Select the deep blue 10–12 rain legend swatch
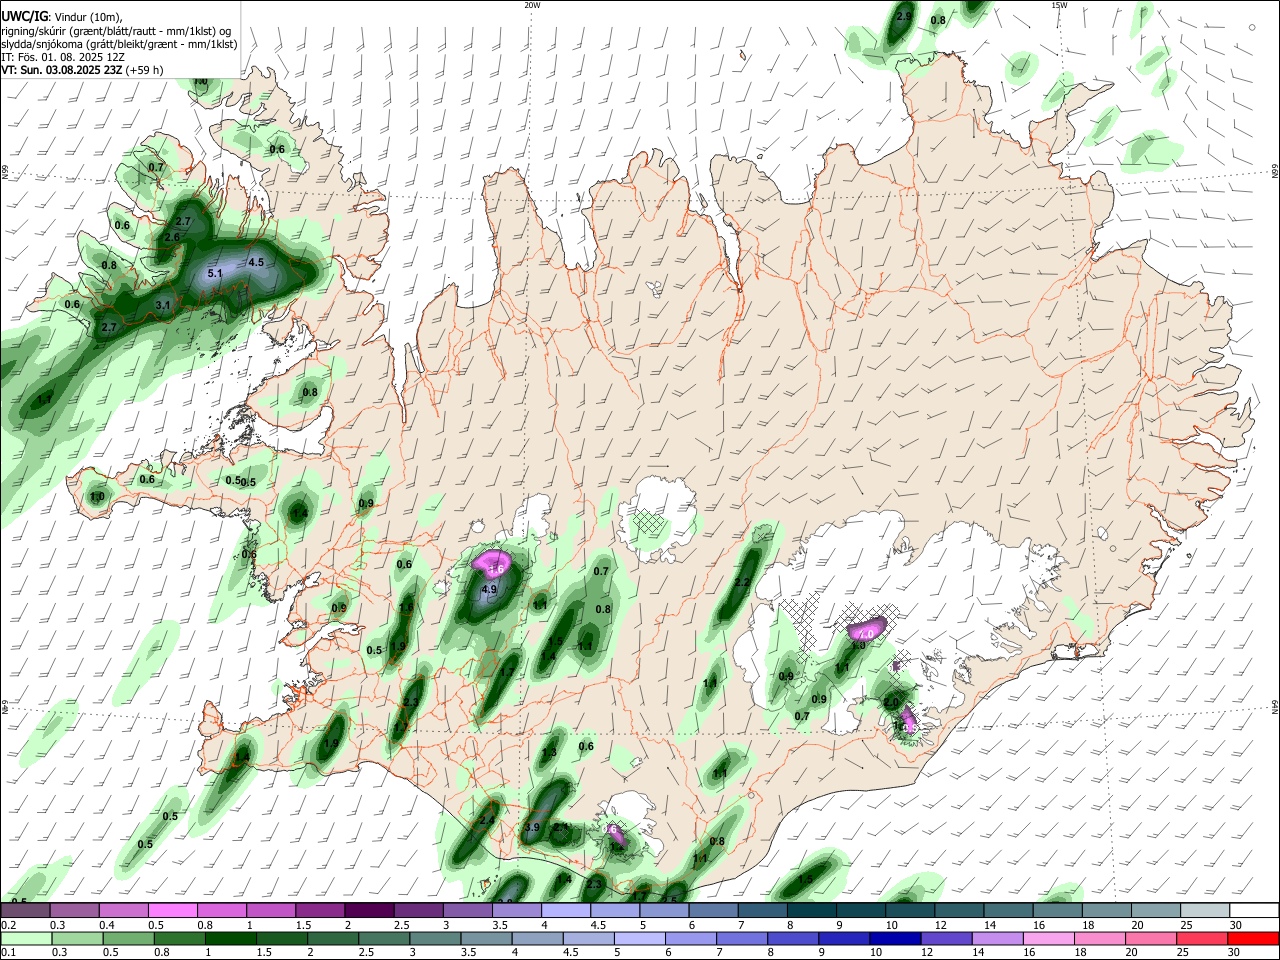The width and height of the screenshot is (1280, 960). (x=893, y=938)
